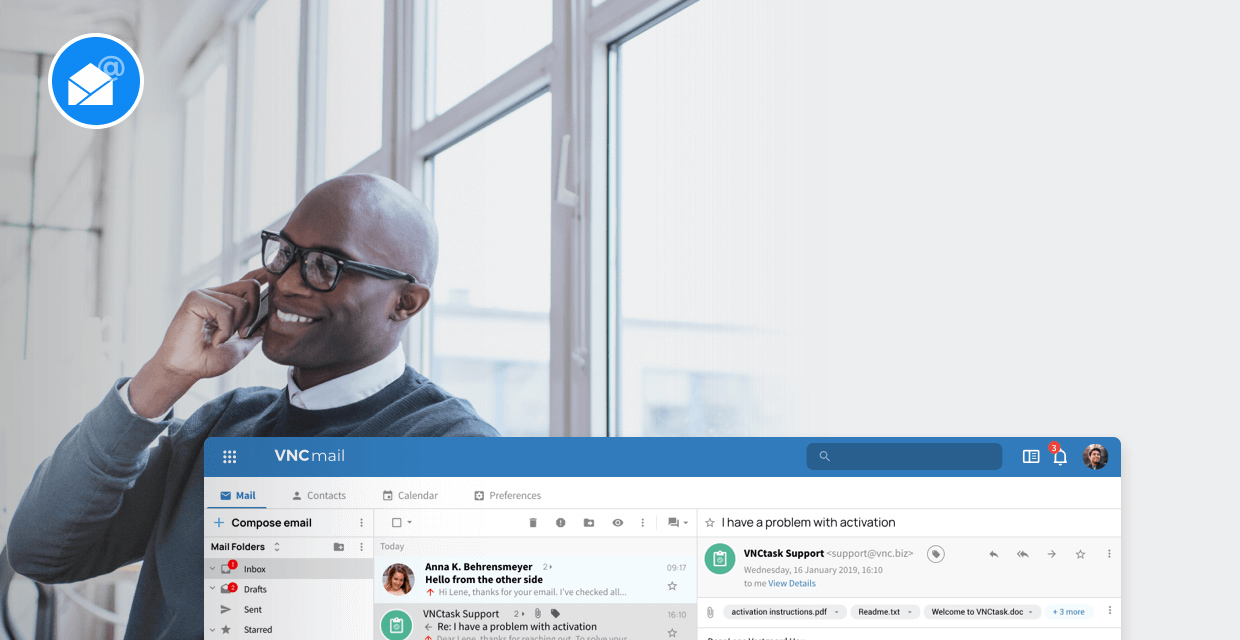The image size is (1240, 640).
Task: Star the subject I have a problem with activation
Action: (x=710, y=522)
